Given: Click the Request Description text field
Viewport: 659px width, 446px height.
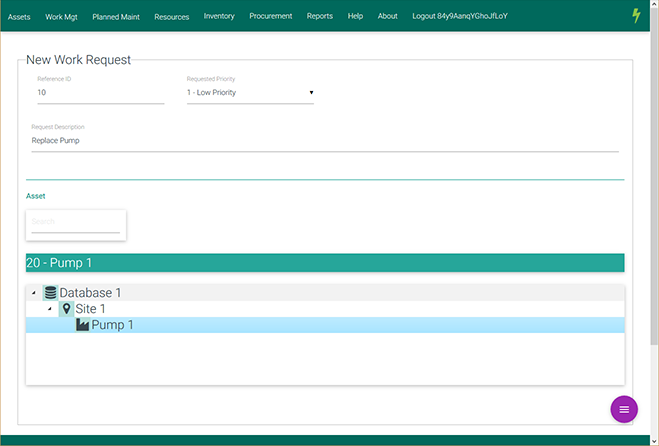Looking at the screenshot, I should click(325, 141).
